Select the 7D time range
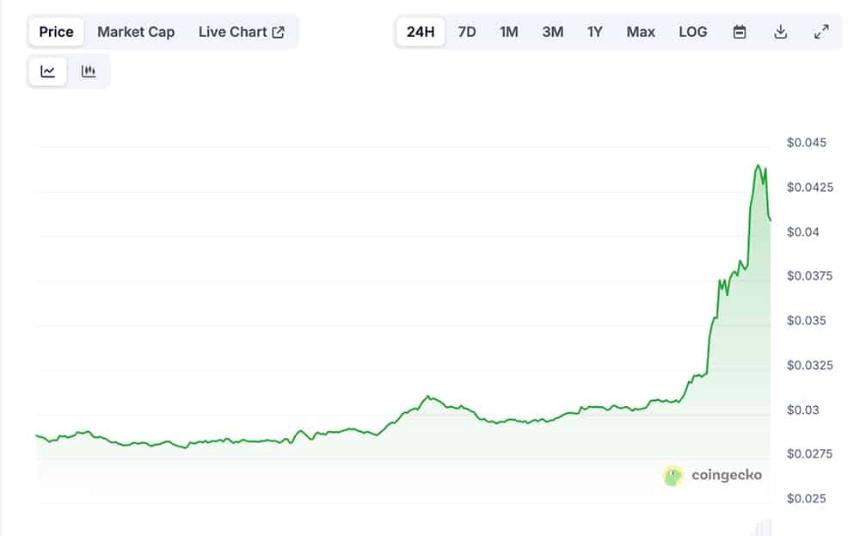The height and width of the screenshot is (536, 860). [467, 32]
